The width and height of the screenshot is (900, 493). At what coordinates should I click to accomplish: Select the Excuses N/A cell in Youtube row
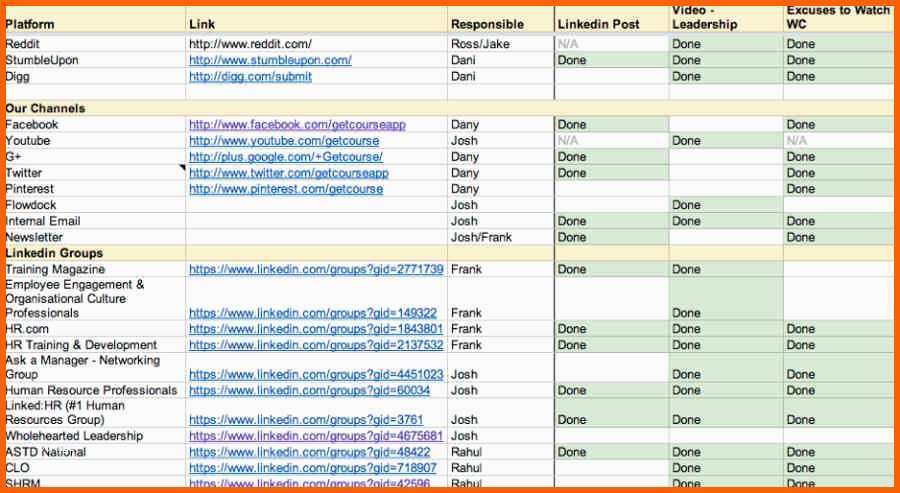(839, 141)
